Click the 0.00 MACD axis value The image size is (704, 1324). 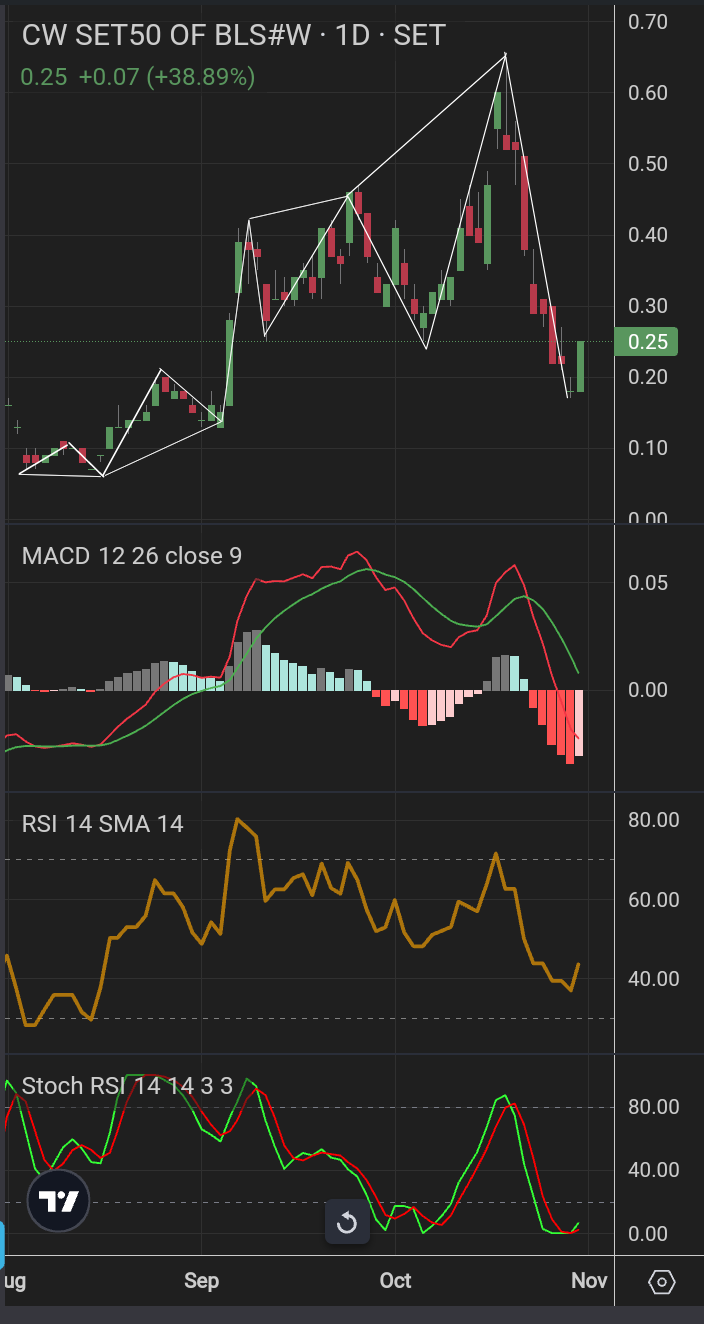pyautogui.click(x=647, y=690)
